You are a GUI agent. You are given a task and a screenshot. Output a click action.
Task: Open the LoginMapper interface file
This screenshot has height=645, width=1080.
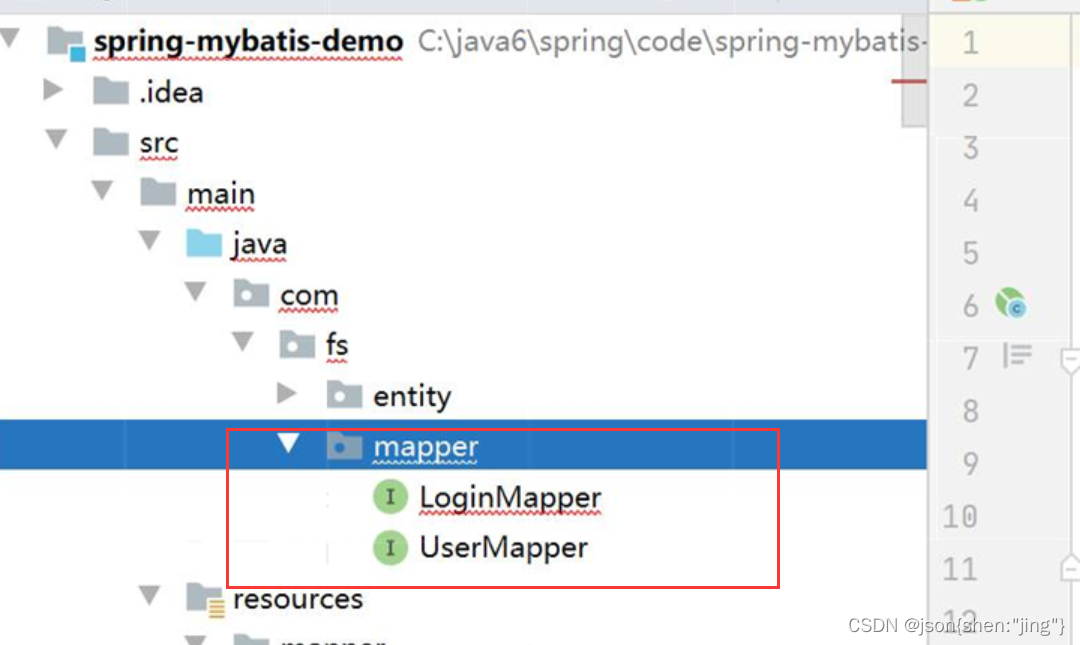pyautogui.click(x=510, y=498)
